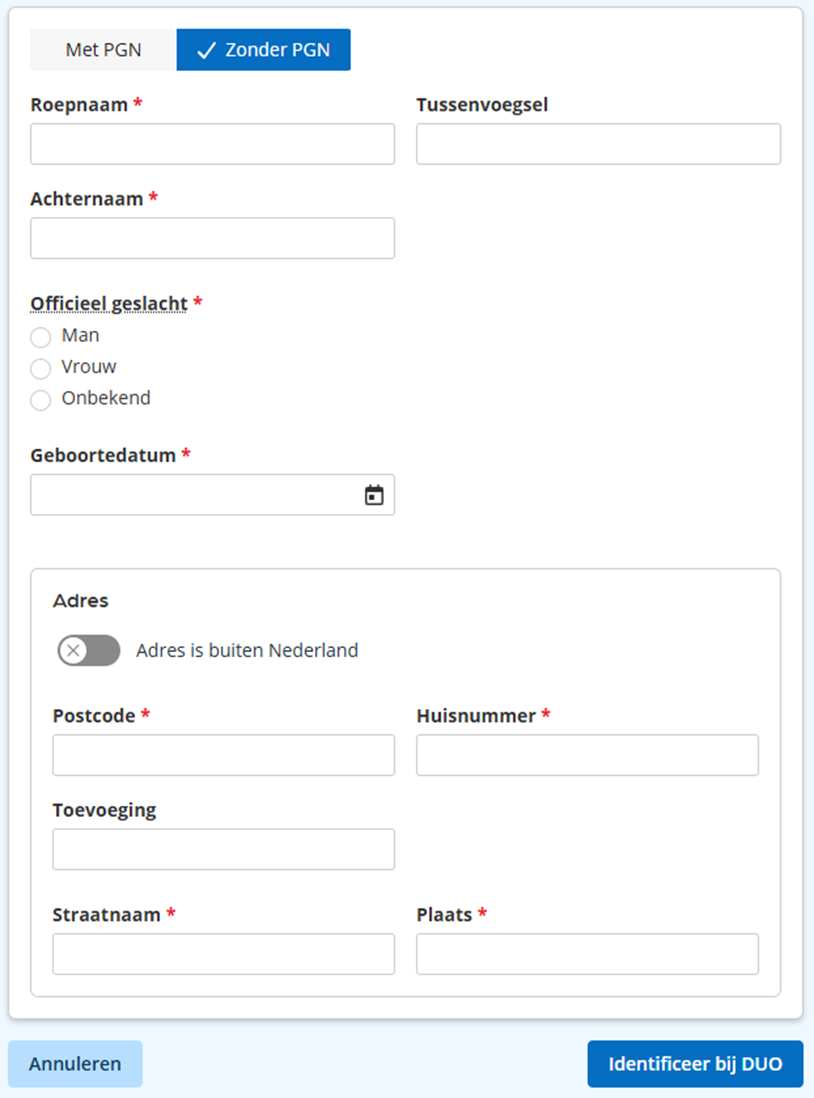This screenshot has width=814, height=1098.
Task: Focus the Plaats input field
Action: pos(587,954)
